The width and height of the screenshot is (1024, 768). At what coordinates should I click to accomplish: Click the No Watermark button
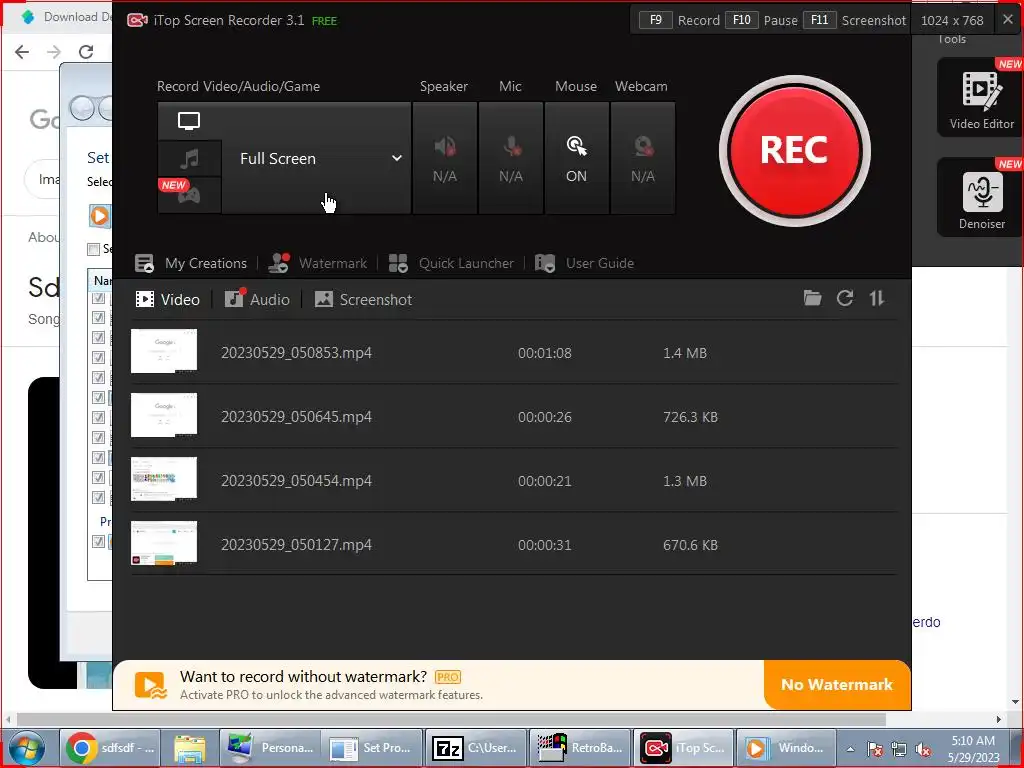[837, 684]
